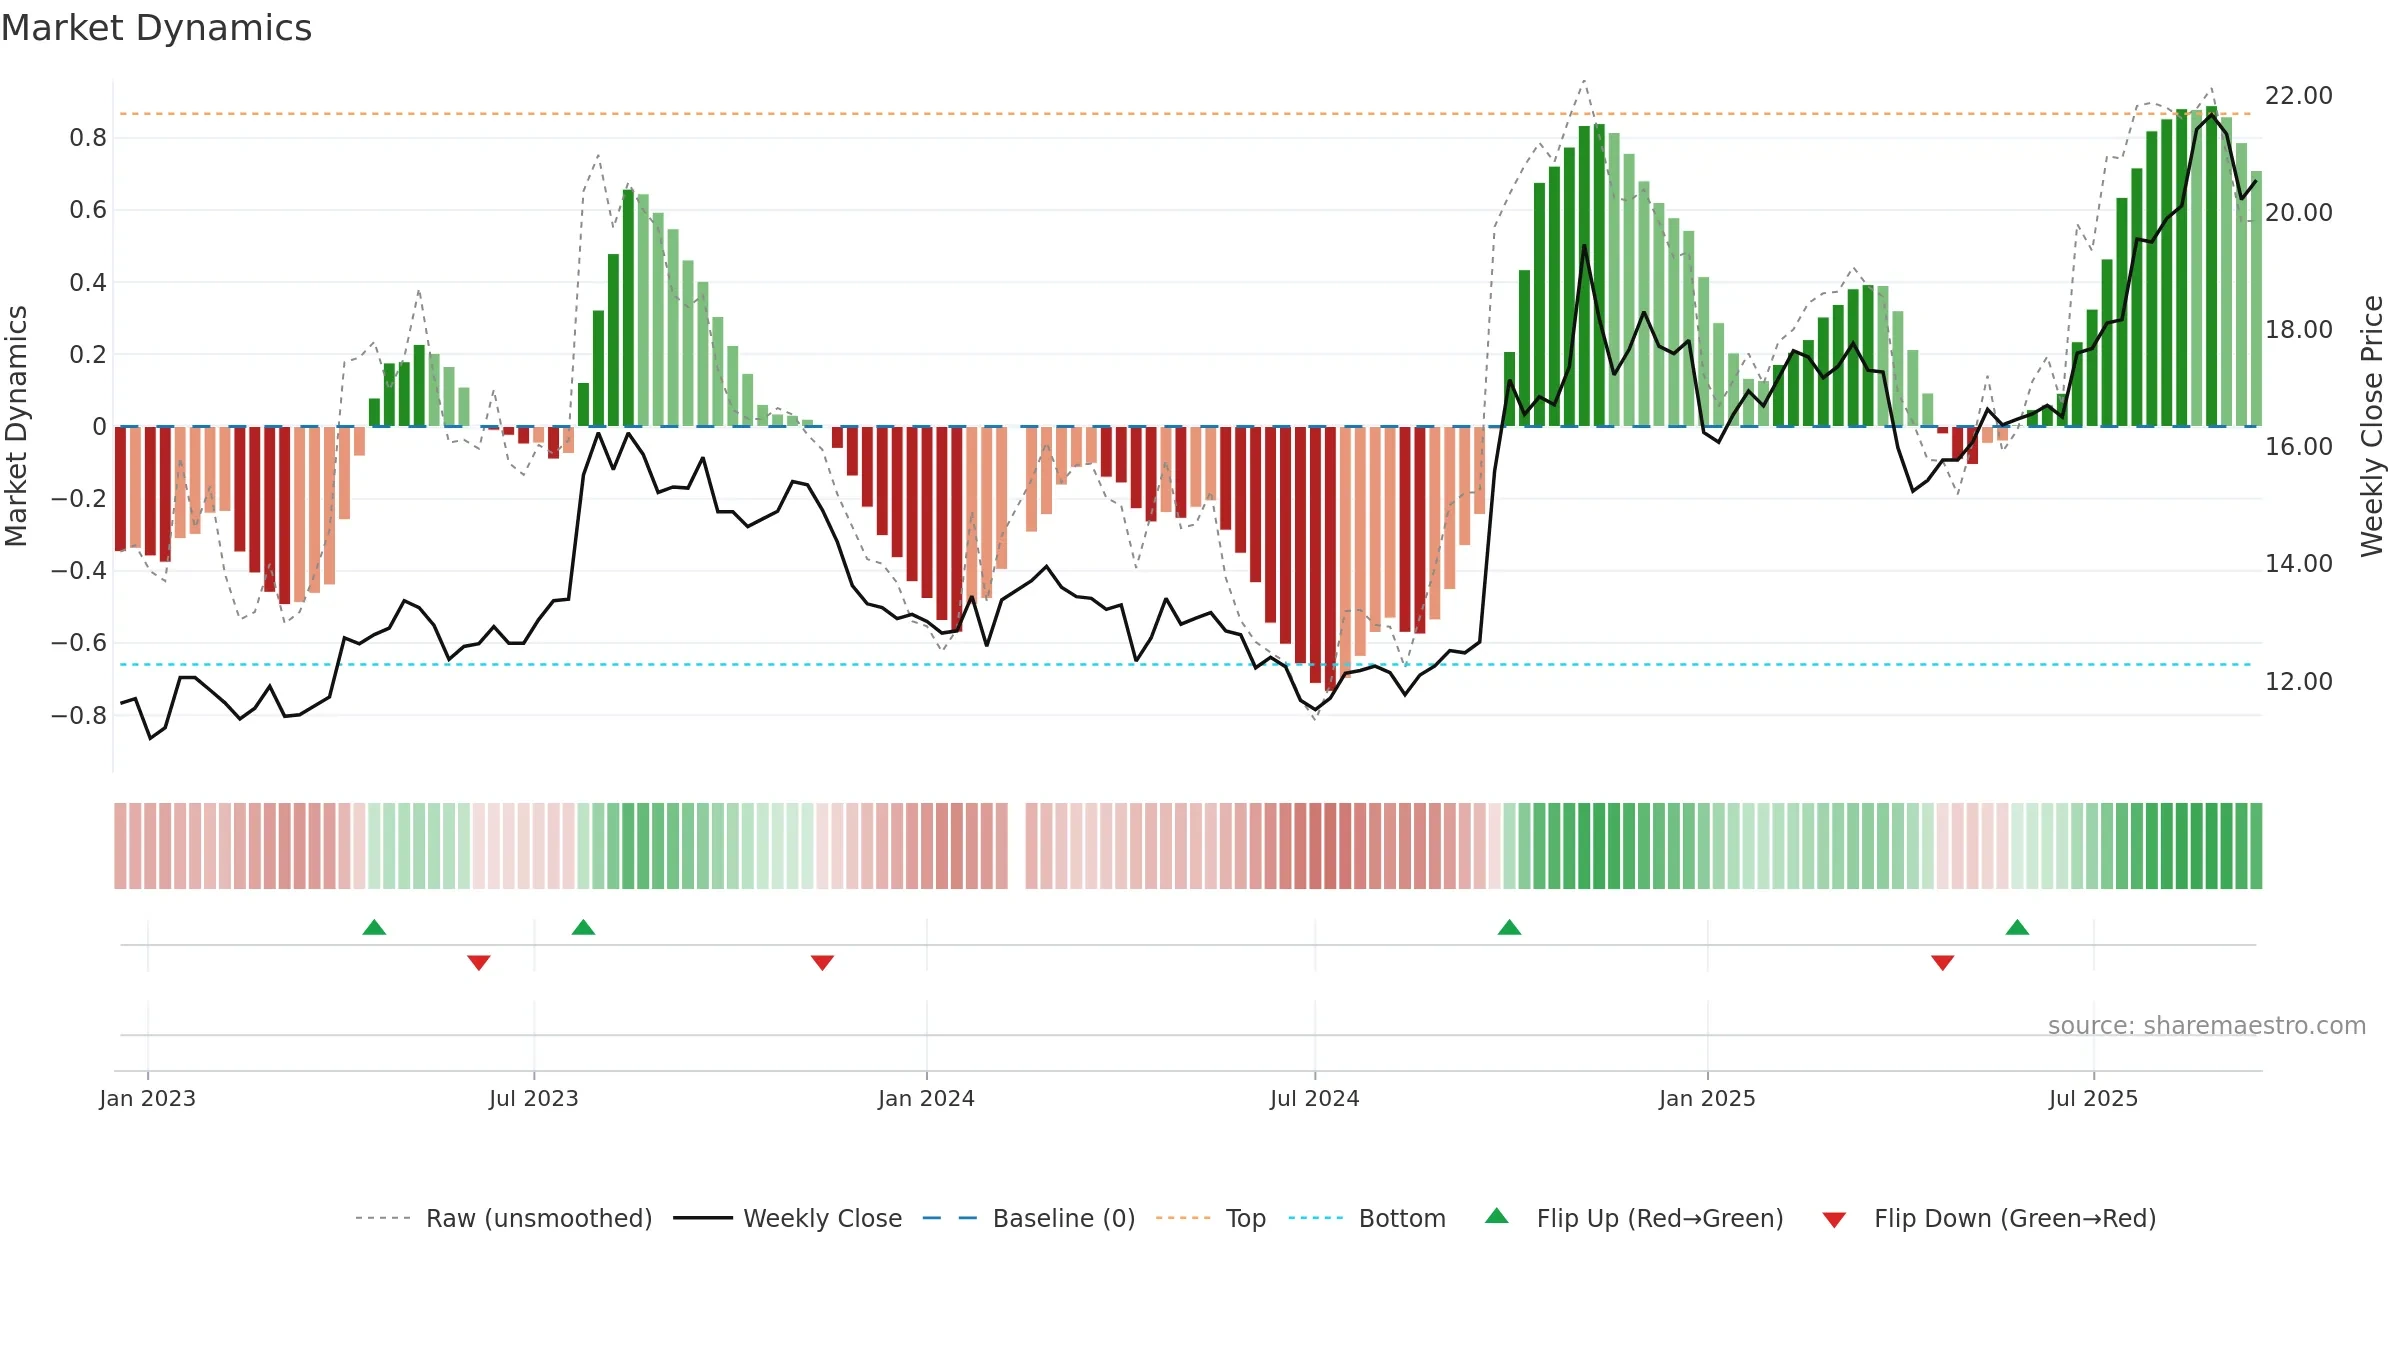Image resolution: width=2400 pixels, height=1350 pixels.
Task: Click the 18.00 price axis tick
Action: pyautogui.click(x=2298, y=330)
